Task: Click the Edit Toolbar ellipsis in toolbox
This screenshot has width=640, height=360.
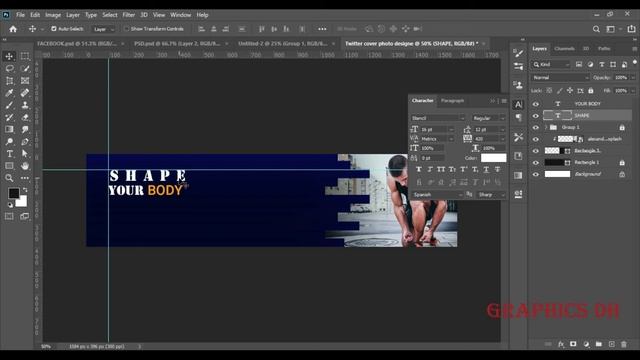Action: point(25,178)
